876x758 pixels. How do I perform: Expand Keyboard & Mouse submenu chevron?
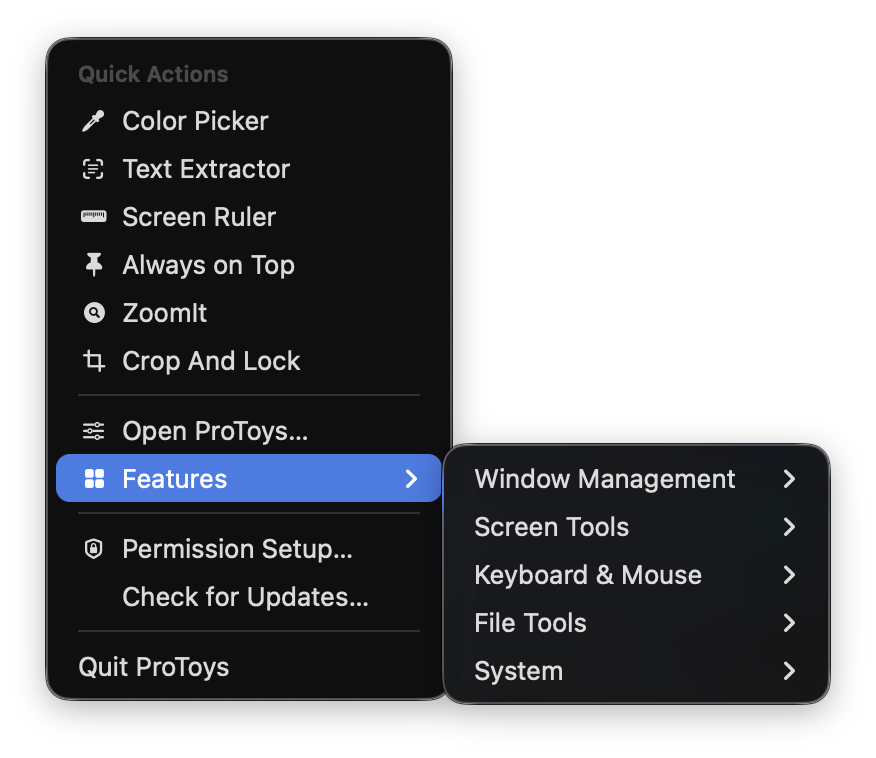tap(789, 575)
